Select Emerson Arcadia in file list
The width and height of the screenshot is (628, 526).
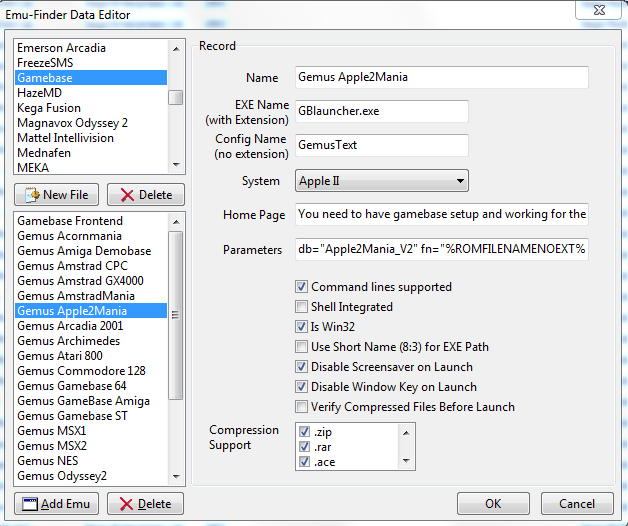tap(91, 48)
